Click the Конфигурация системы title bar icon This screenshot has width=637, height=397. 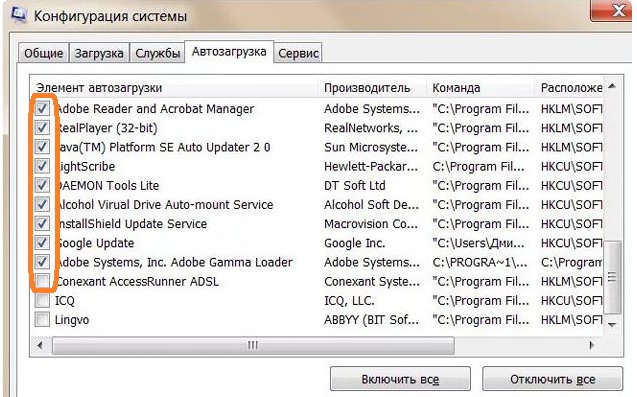19,15
